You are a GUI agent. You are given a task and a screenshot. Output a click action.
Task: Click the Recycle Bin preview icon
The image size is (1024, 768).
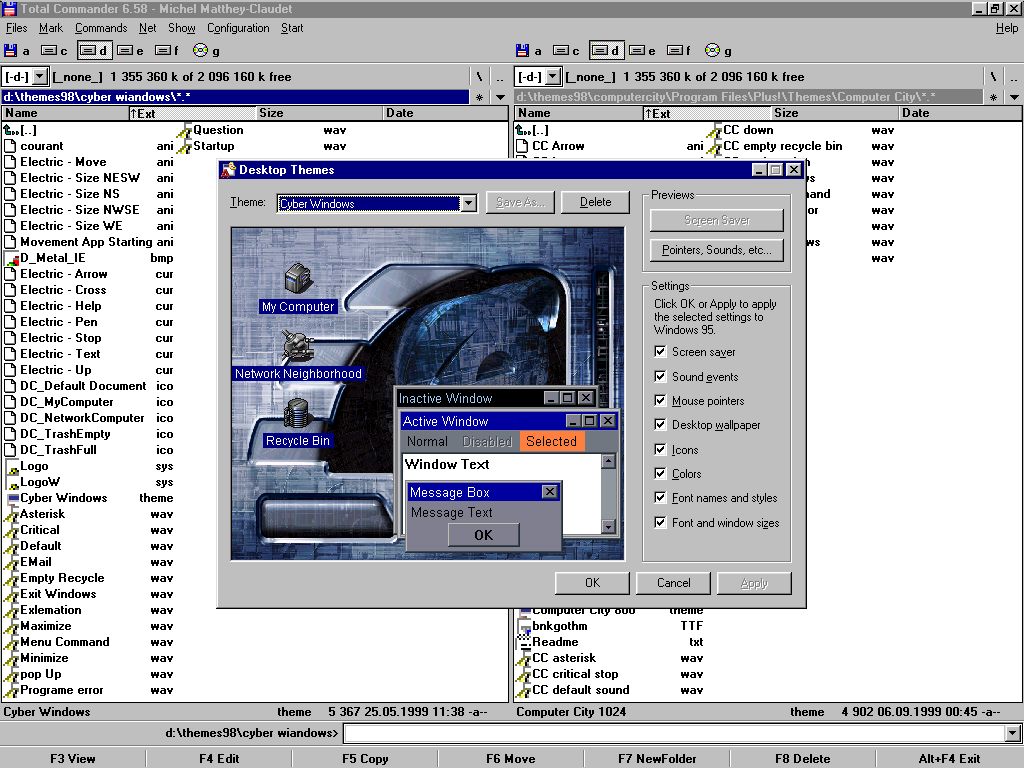click(x=297, y=413)
